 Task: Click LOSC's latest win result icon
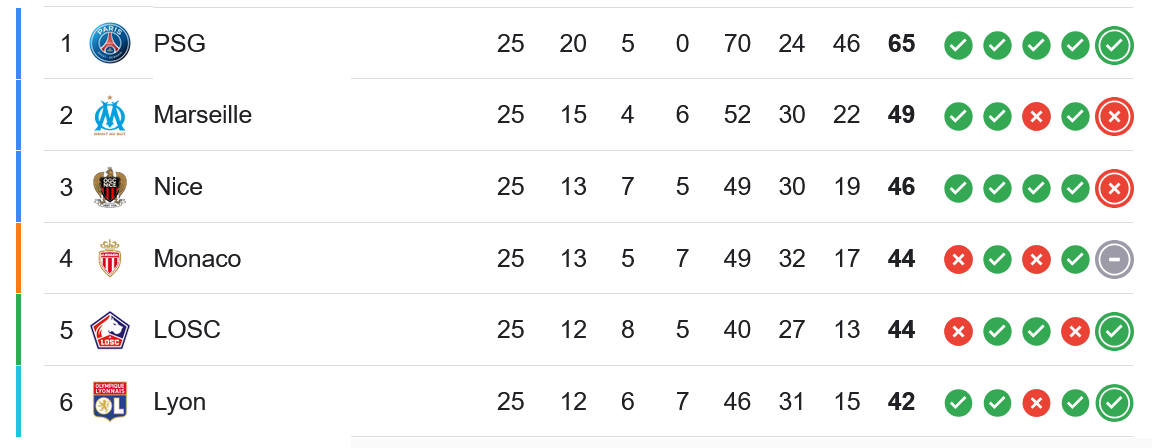(1114, 332)
